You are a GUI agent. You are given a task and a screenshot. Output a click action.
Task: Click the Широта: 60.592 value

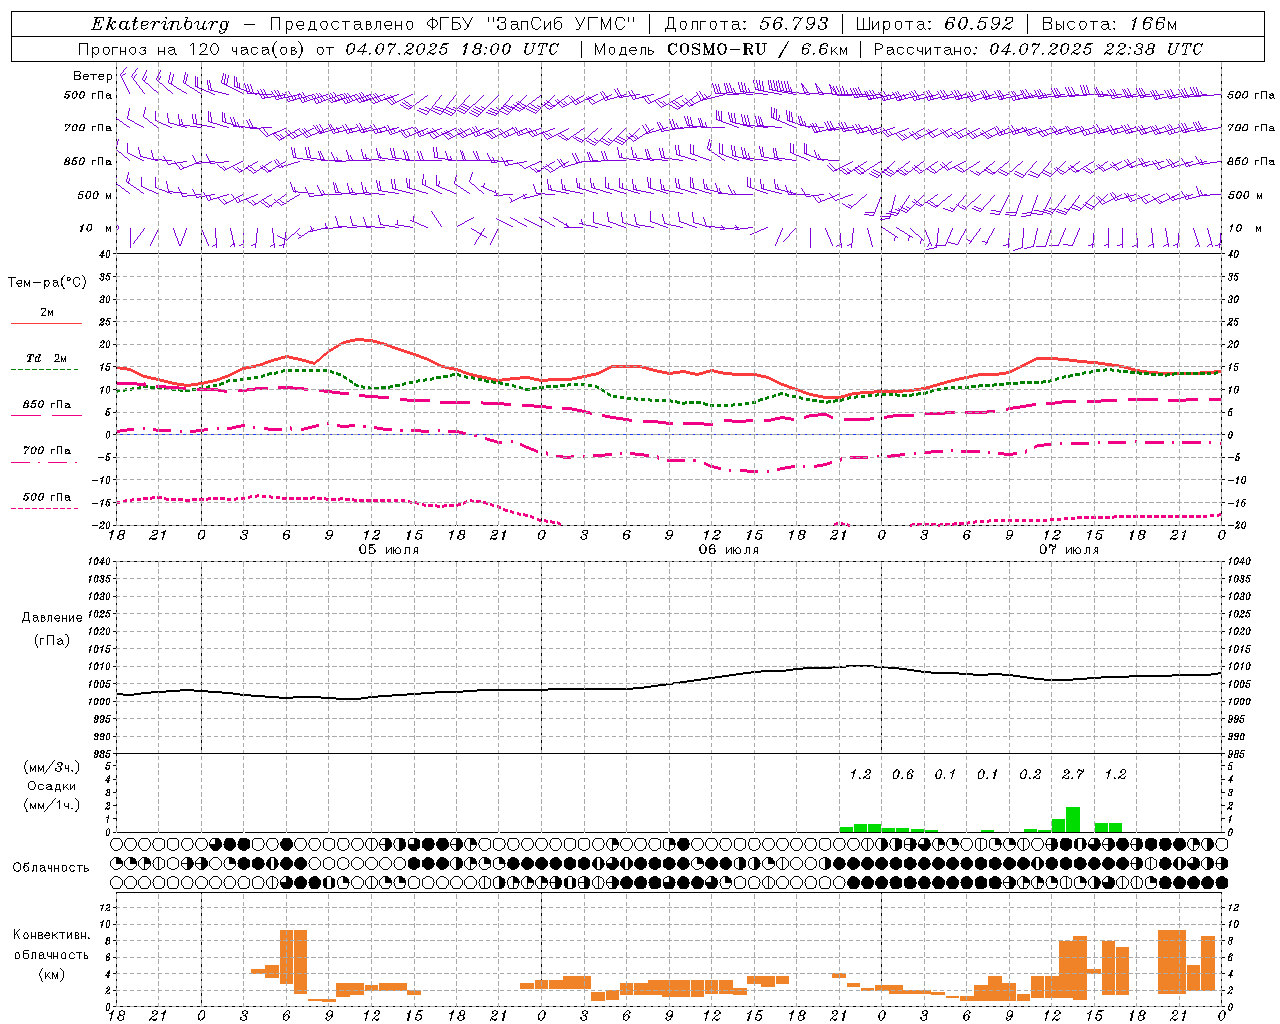935,24
